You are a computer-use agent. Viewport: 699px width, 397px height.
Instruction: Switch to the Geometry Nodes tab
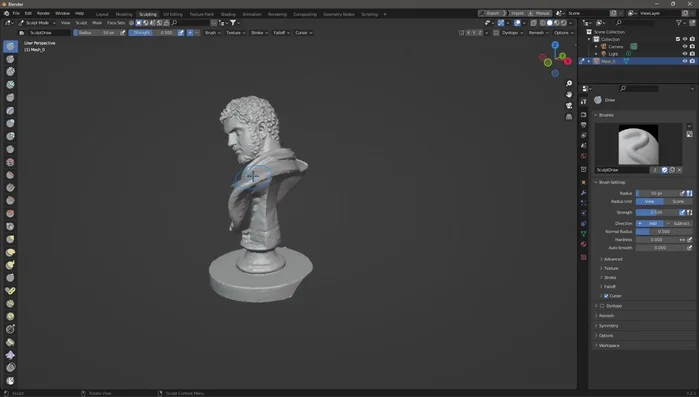click(x=339, y=14)
